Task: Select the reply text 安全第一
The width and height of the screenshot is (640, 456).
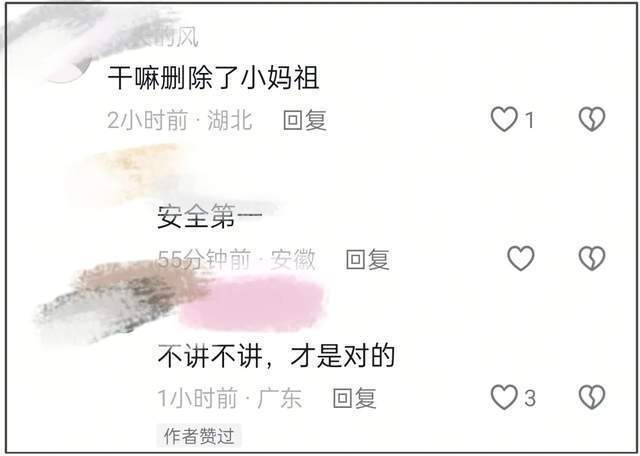Action: pos(209,216)
